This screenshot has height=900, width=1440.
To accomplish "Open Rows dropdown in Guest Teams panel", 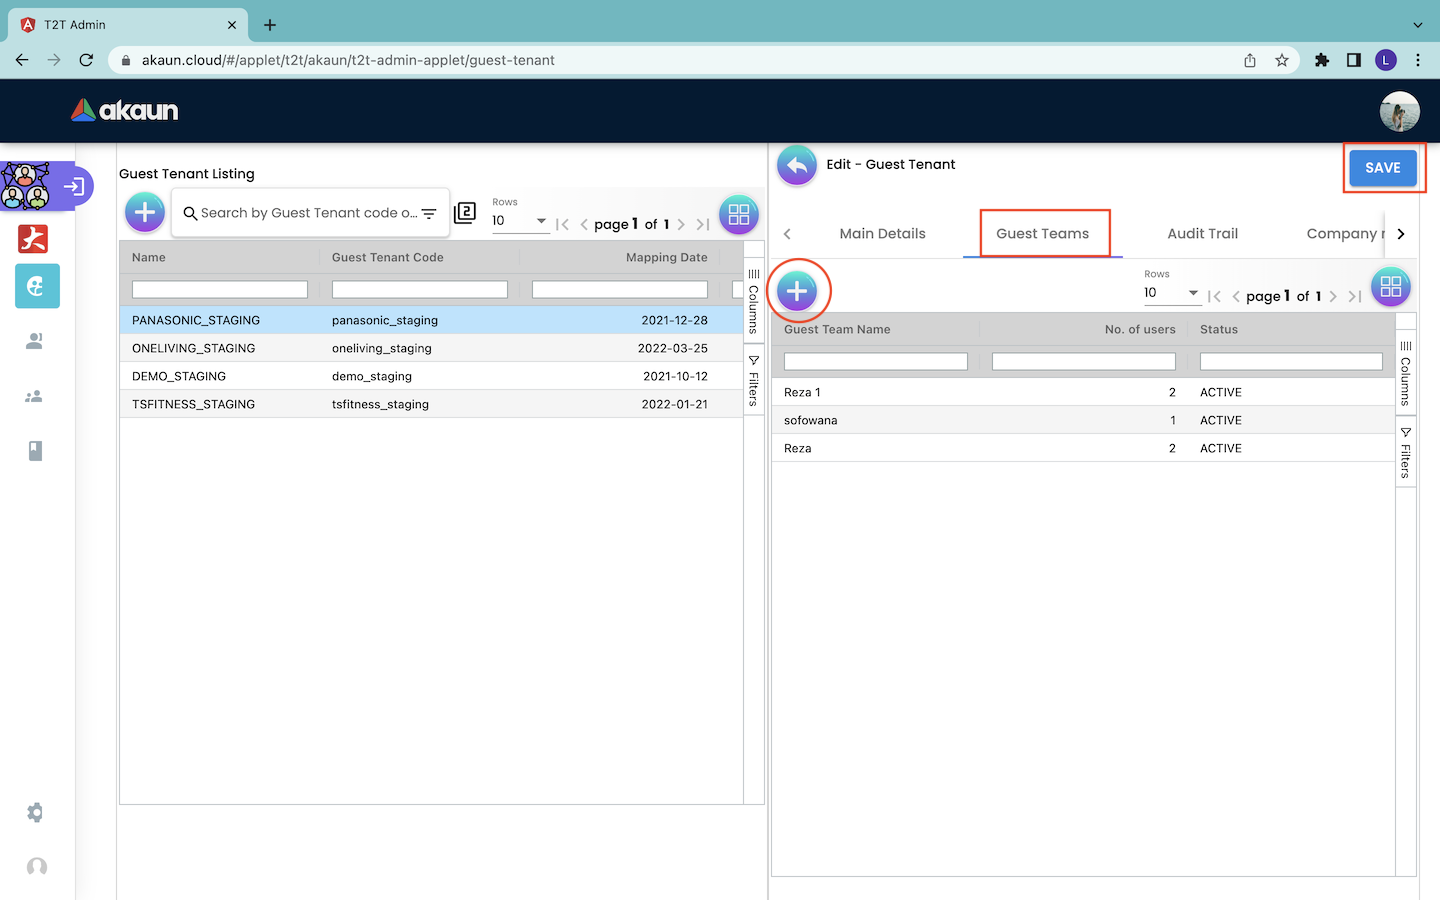I will click(x=1171, y=293).
